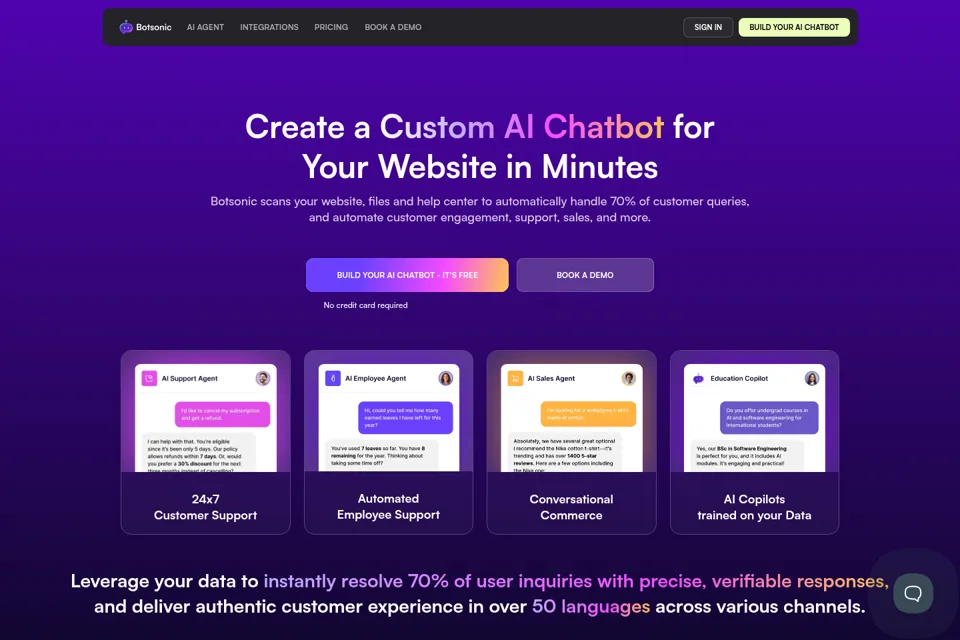Open the AI Copilots trained on your Data card

(754, 442)
